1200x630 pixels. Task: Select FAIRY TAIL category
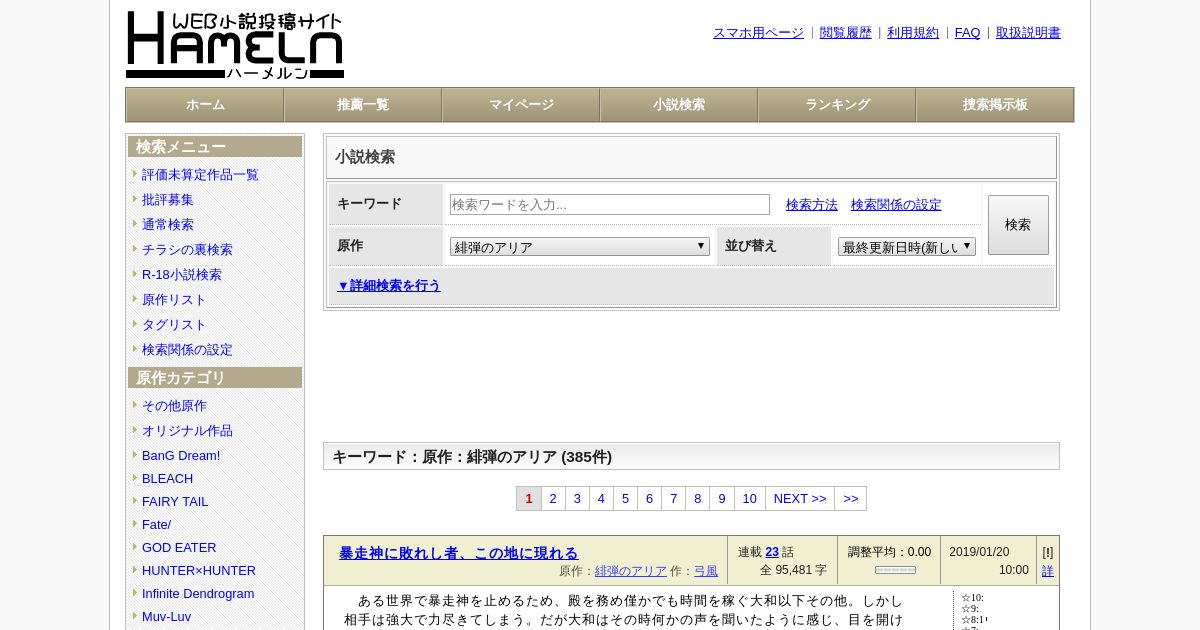click(175, 501)
